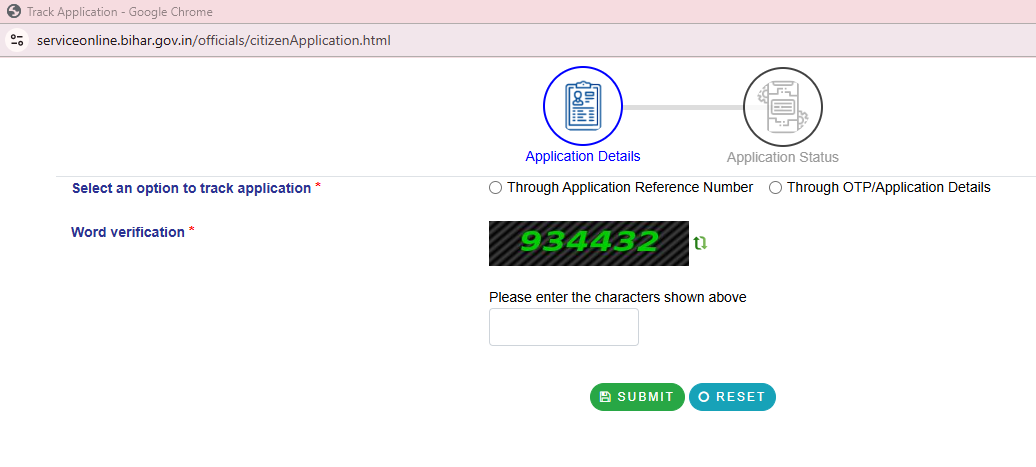The image size is (1036, 467).
Task: Click the captcha image showing 934432
Action: tap(589, 243)
